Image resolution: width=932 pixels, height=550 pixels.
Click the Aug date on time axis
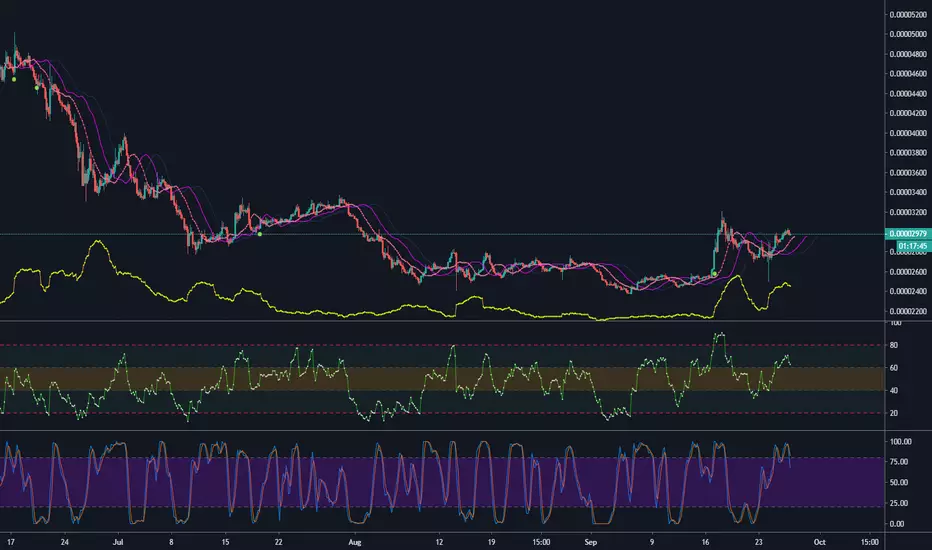[355, 542]
